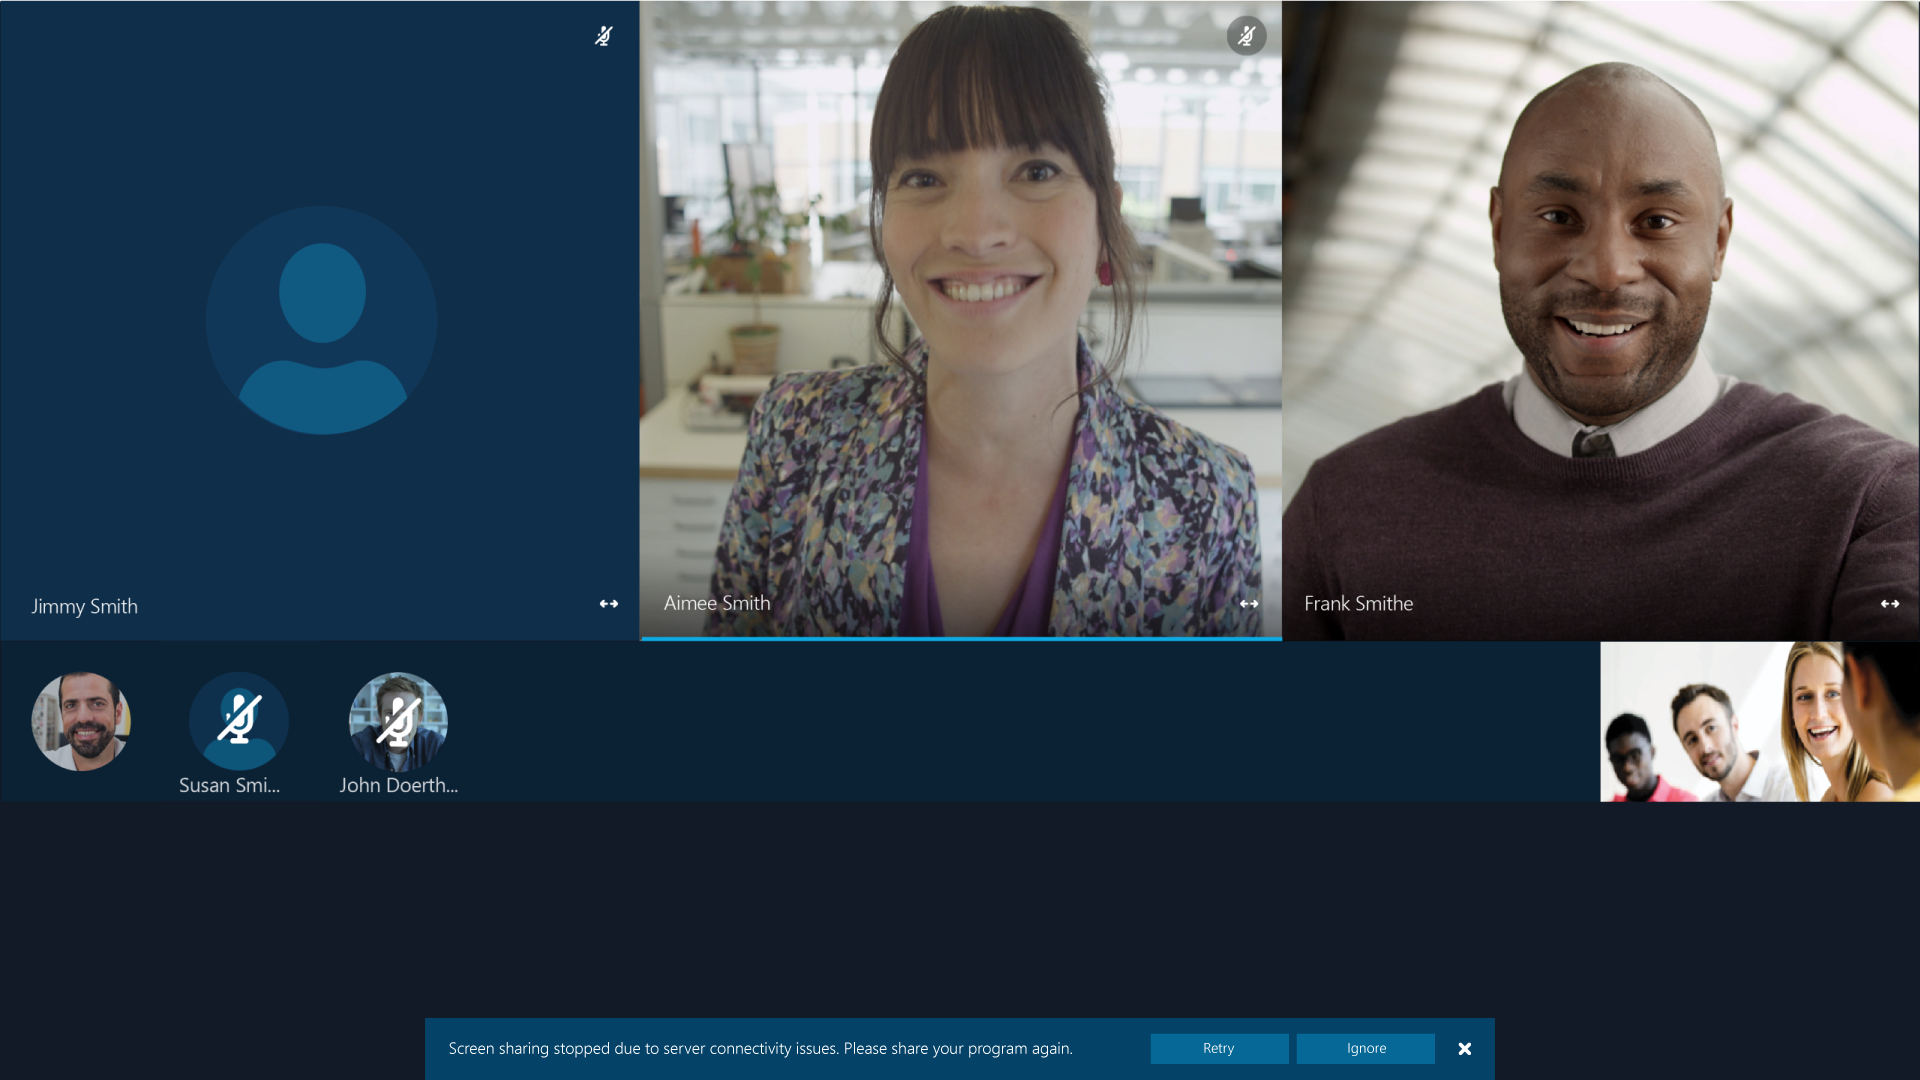This screenshot has height=1080, width=1920.
Task: Click the John Doerth... name label
Action: point(398,785)
